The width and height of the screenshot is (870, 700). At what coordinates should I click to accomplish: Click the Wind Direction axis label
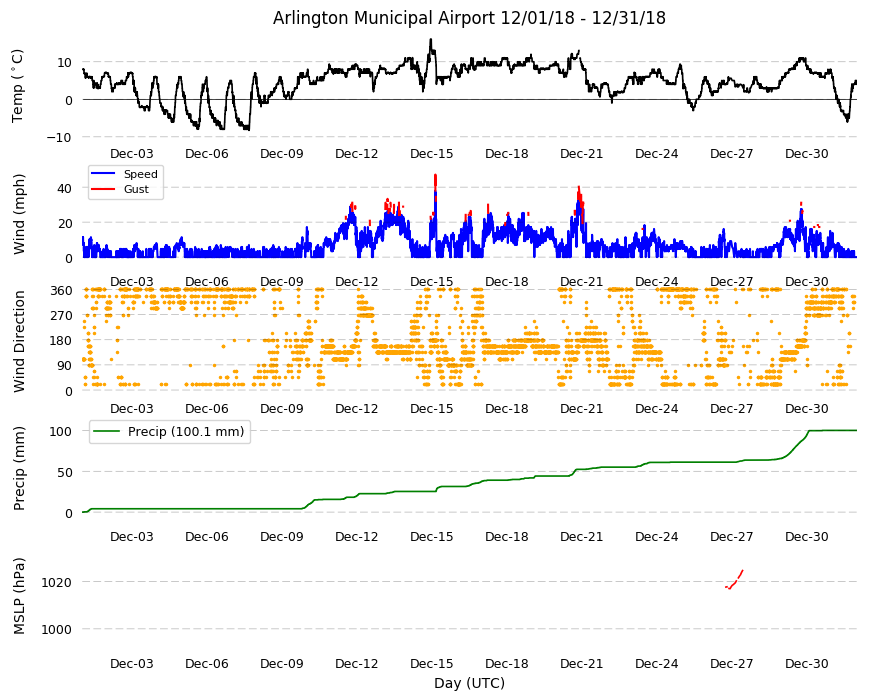click(x=19, y=341)
